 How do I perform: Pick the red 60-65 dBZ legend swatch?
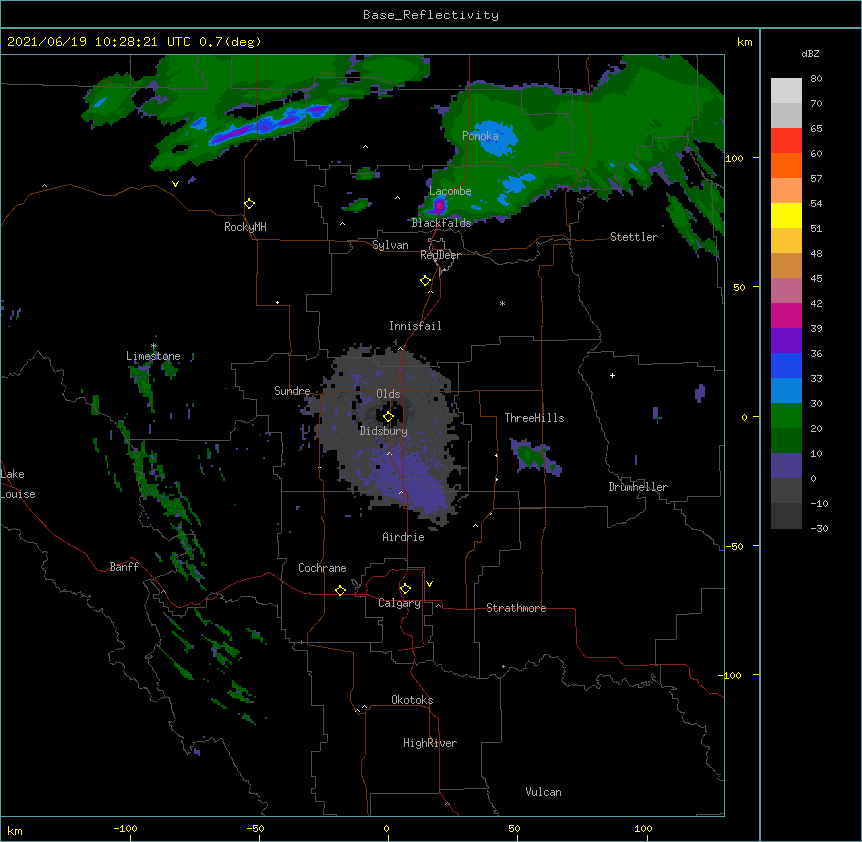(x=786, y=140)
